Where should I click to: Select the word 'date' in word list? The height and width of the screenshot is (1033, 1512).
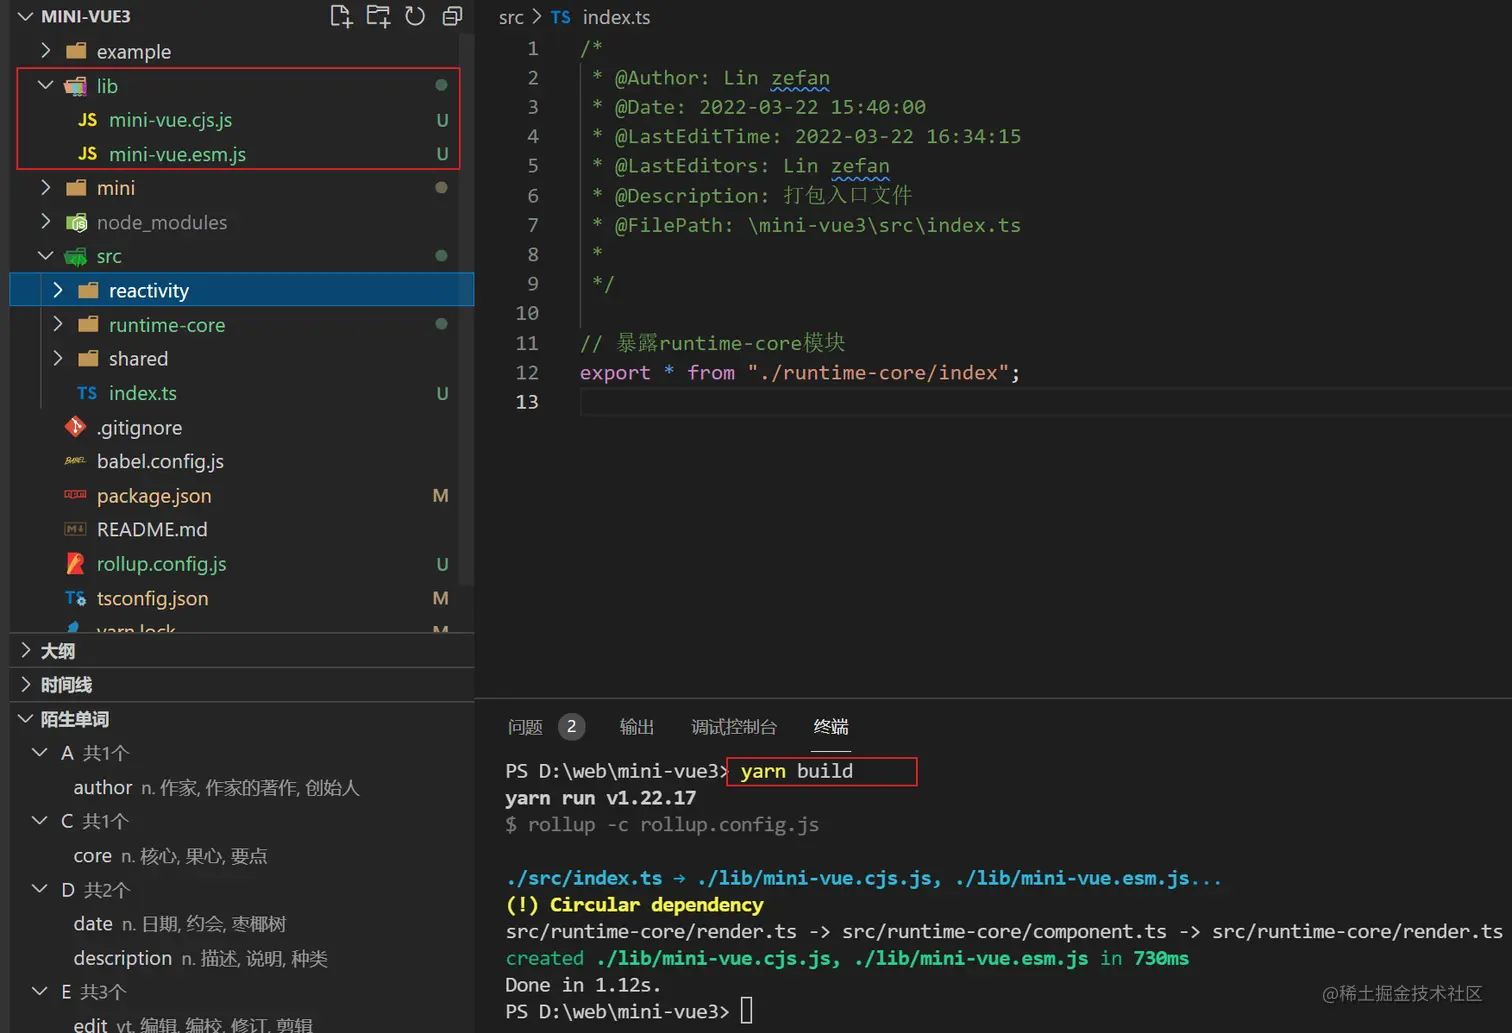click(92, 923)
